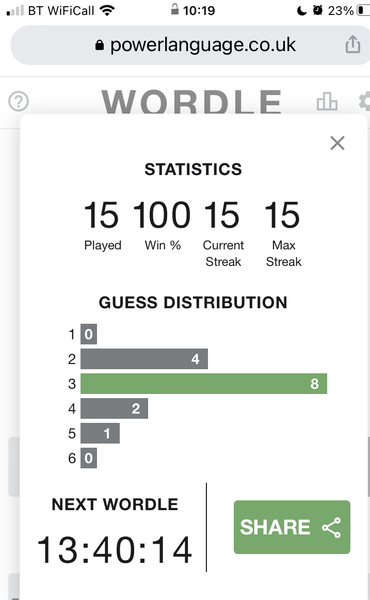Tap the browser share icon in address bar

pos(353,44)
